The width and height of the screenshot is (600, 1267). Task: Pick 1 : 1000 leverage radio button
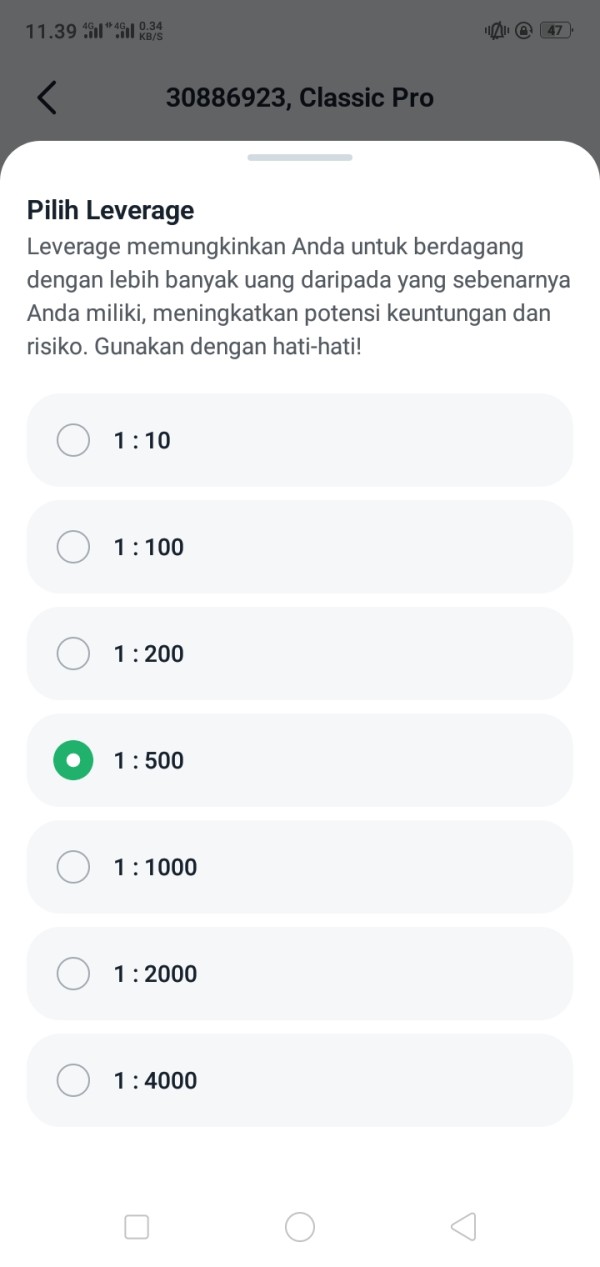(73, 867)
